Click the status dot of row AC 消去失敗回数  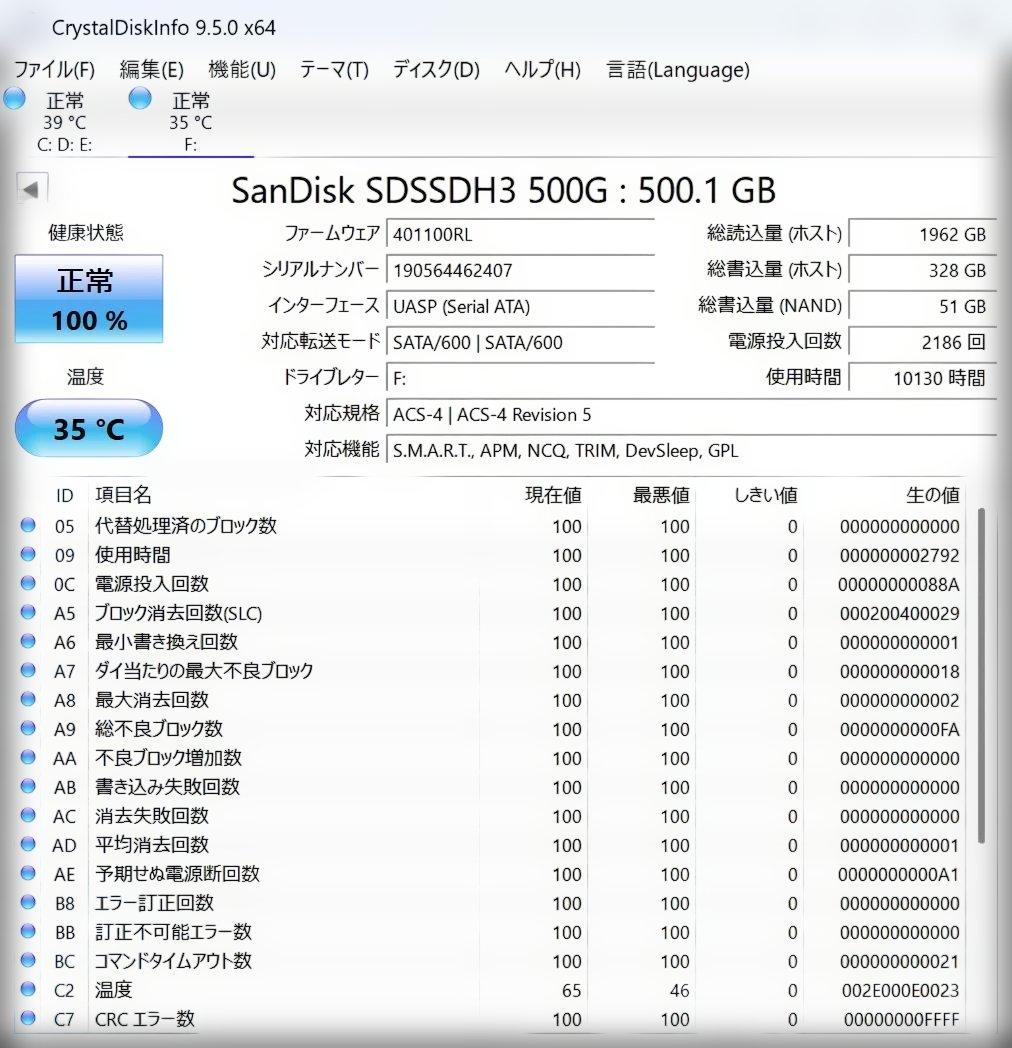pyautogui.click(x=28, y=815)
